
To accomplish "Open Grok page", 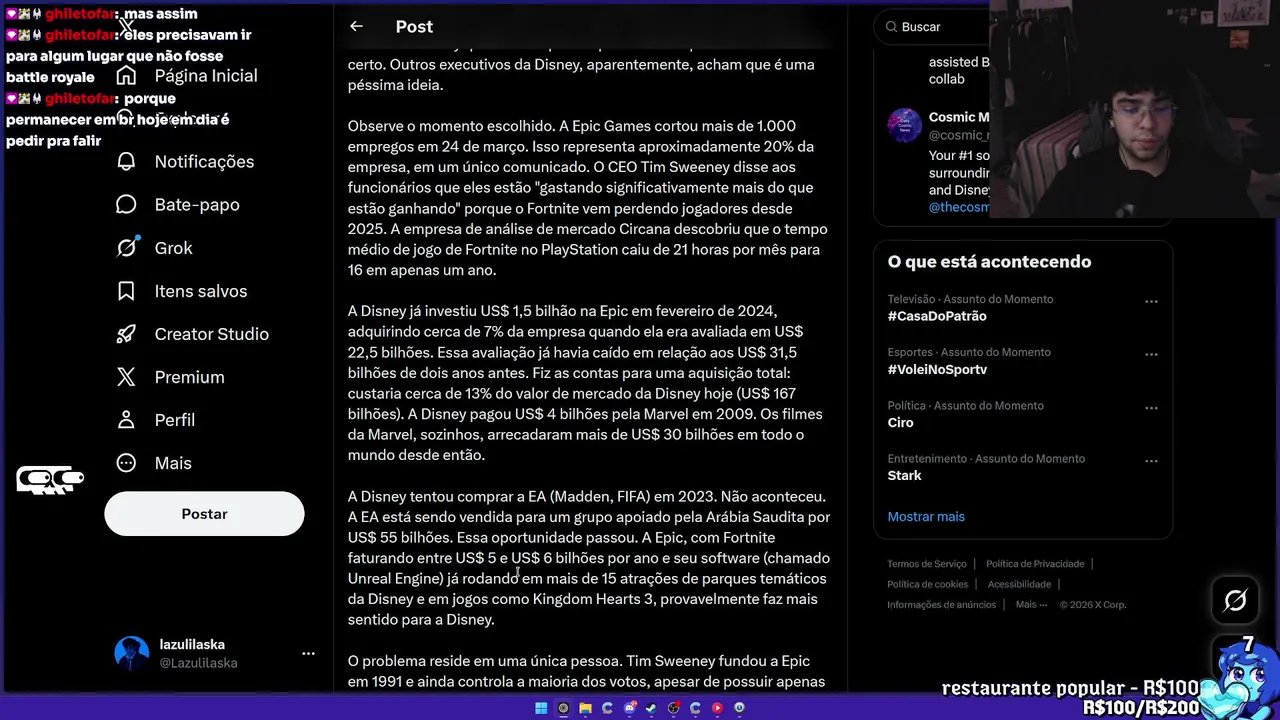I will (x=173, y=247).
